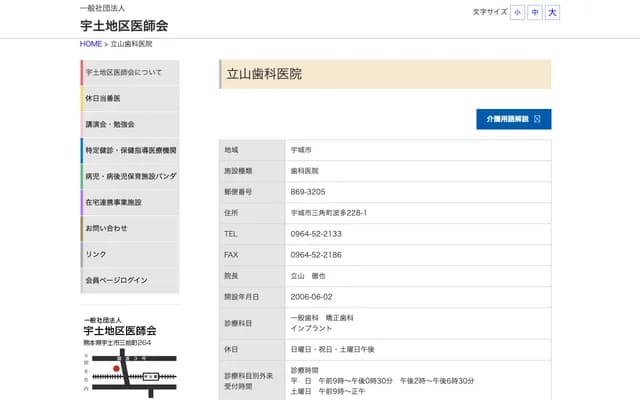Set font size to large (大)

click(553, 12)
